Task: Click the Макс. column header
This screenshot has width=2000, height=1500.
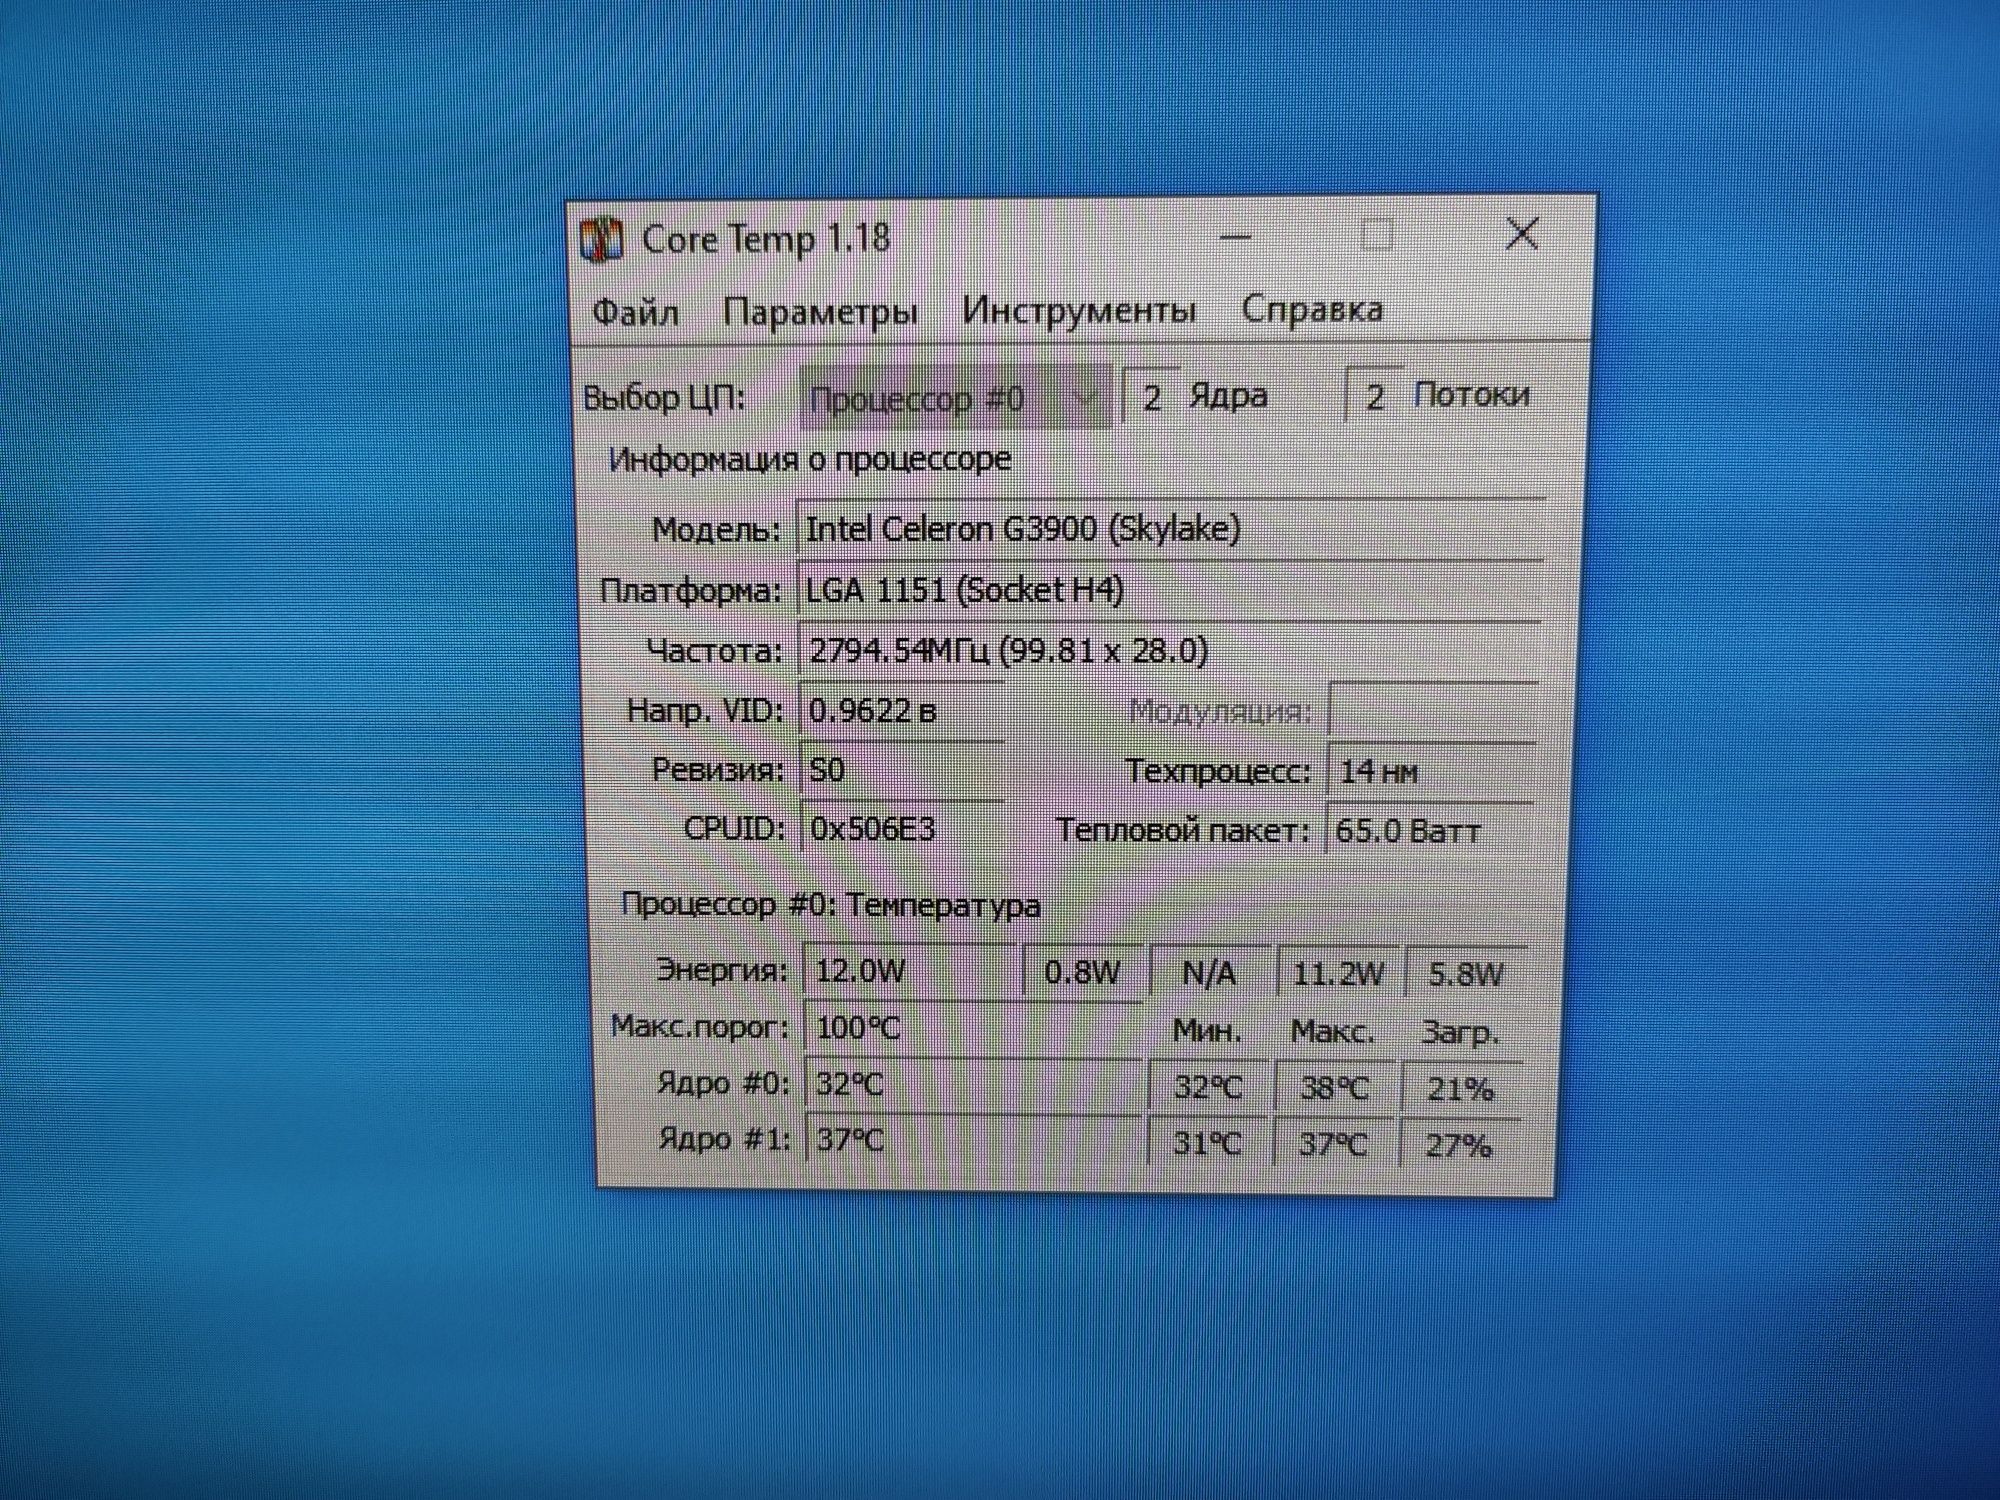Action: pos(1333,1031)
